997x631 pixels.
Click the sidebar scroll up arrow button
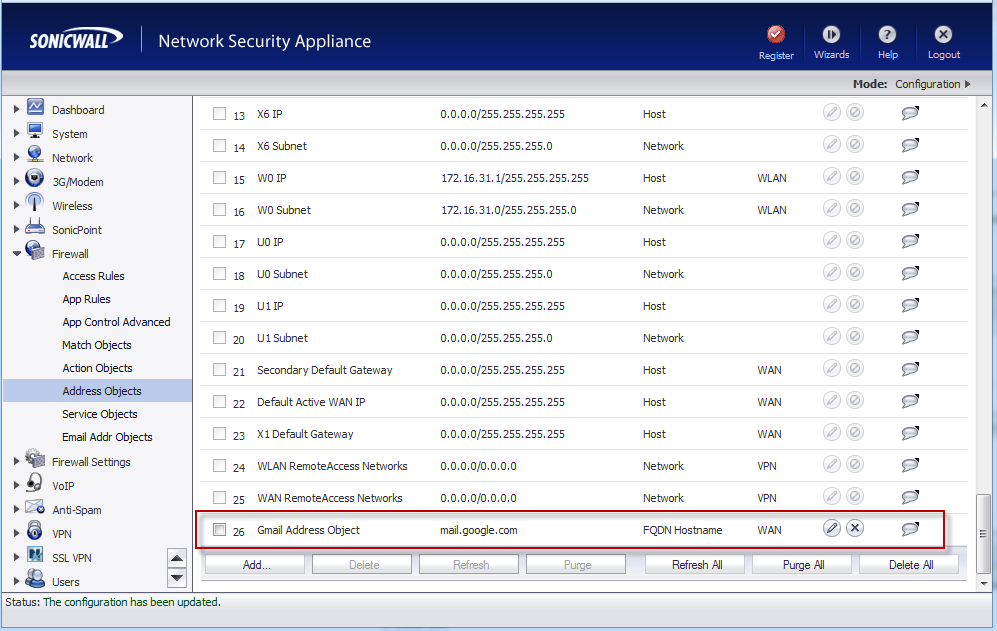[x=177, y=558]
